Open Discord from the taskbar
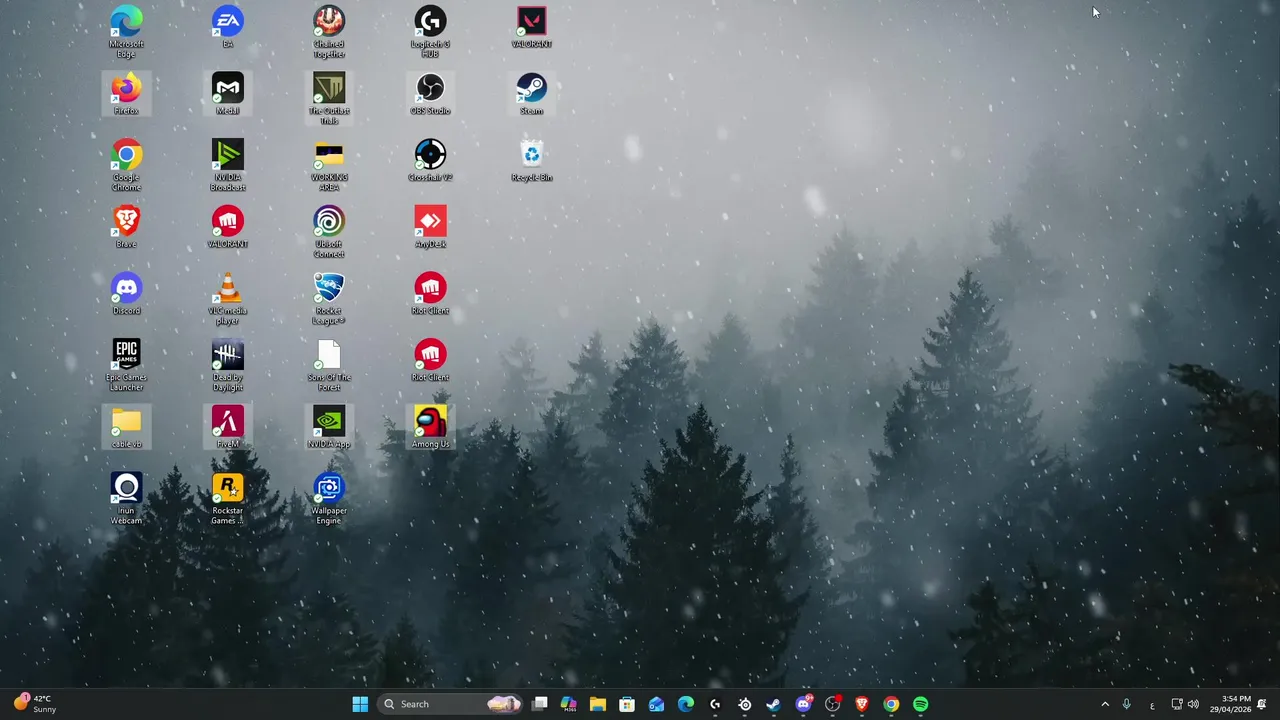Viewport: 1280px width, 720px height. (803, 704)
